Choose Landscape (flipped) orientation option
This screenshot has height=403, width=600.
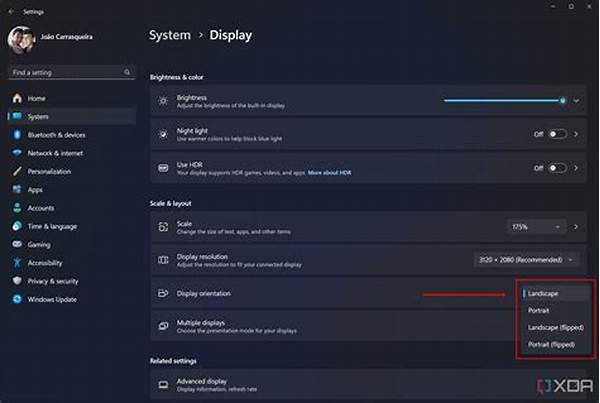click(x=555, y=327)
